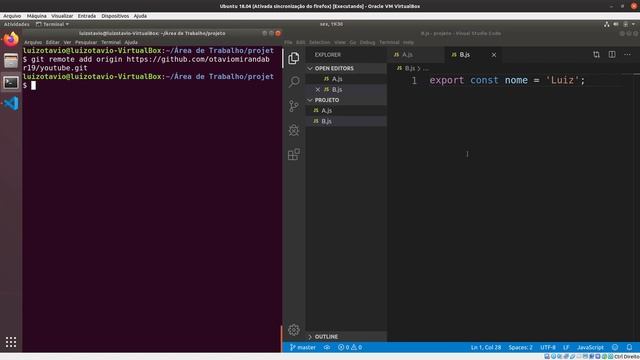Click the feedback smiley in status bar
The width and height of the screenshot is (640, 360).
pos(615,347)
